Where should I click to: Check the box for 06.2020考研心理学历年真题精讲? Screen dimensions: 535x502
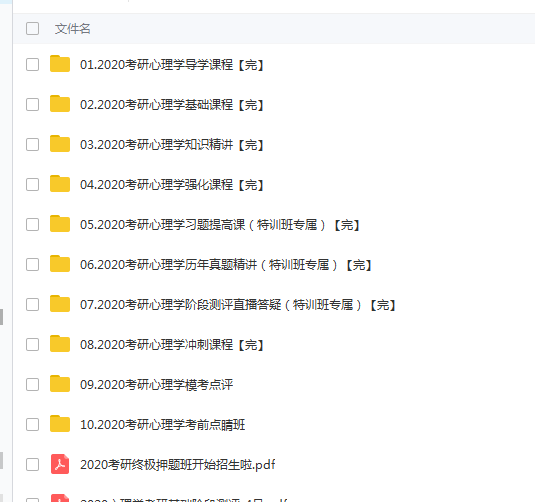point(32,264)
